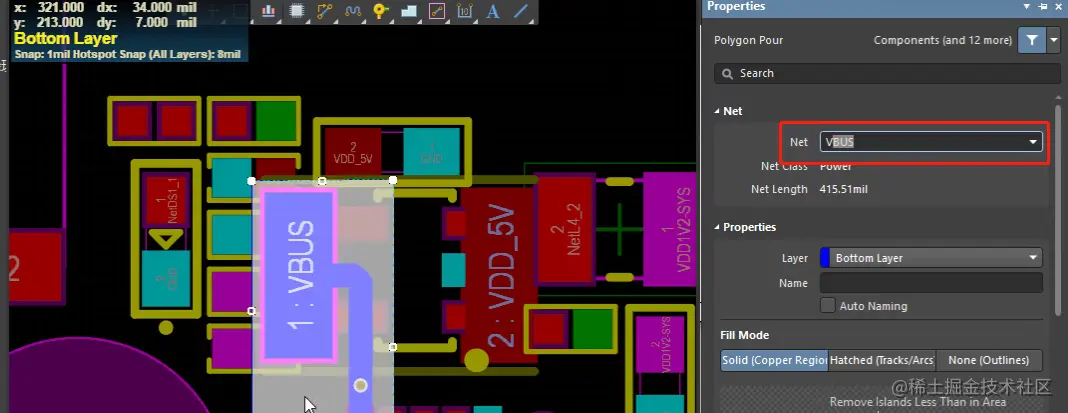Screen dimensions: 1068x413
Task: Choose the Place Via tool
Action: pyautogui.click(x=380, y=11)
